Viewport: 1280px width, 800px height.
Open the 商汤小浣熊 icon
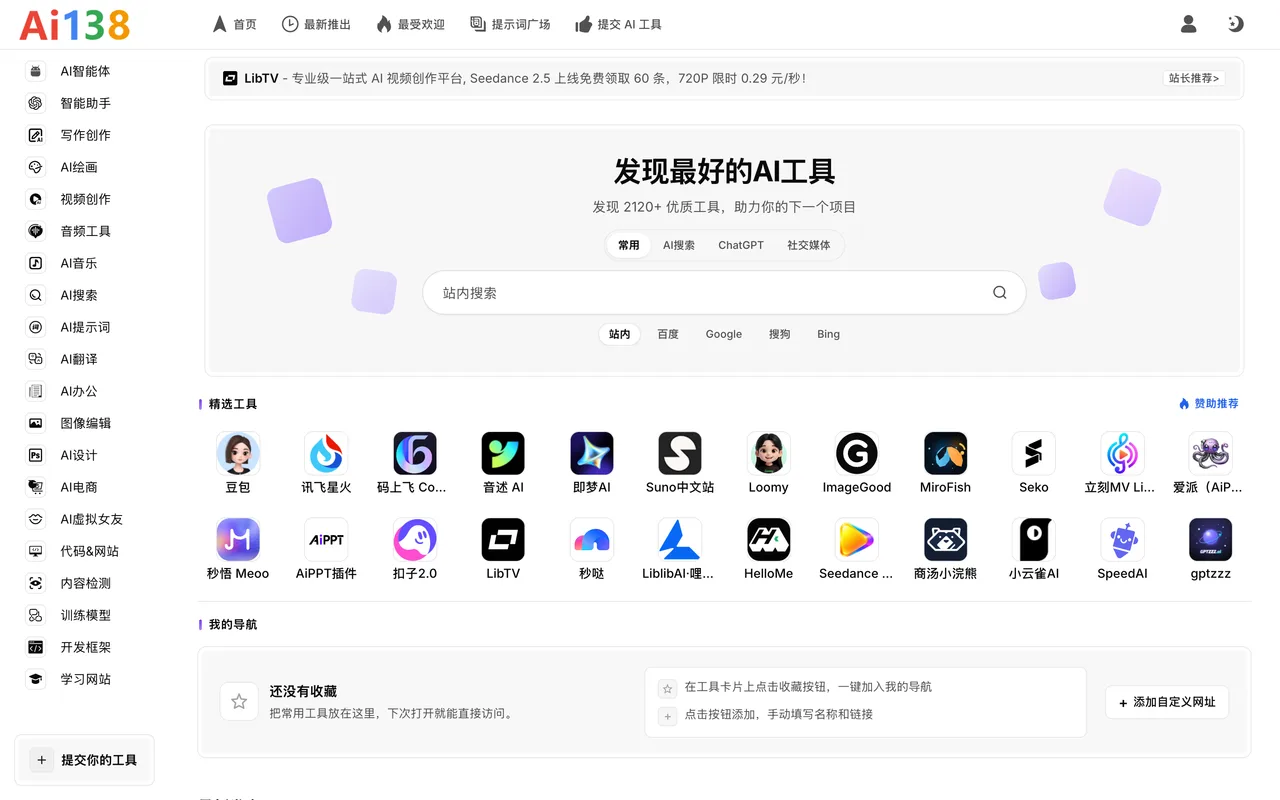(945, 539)
